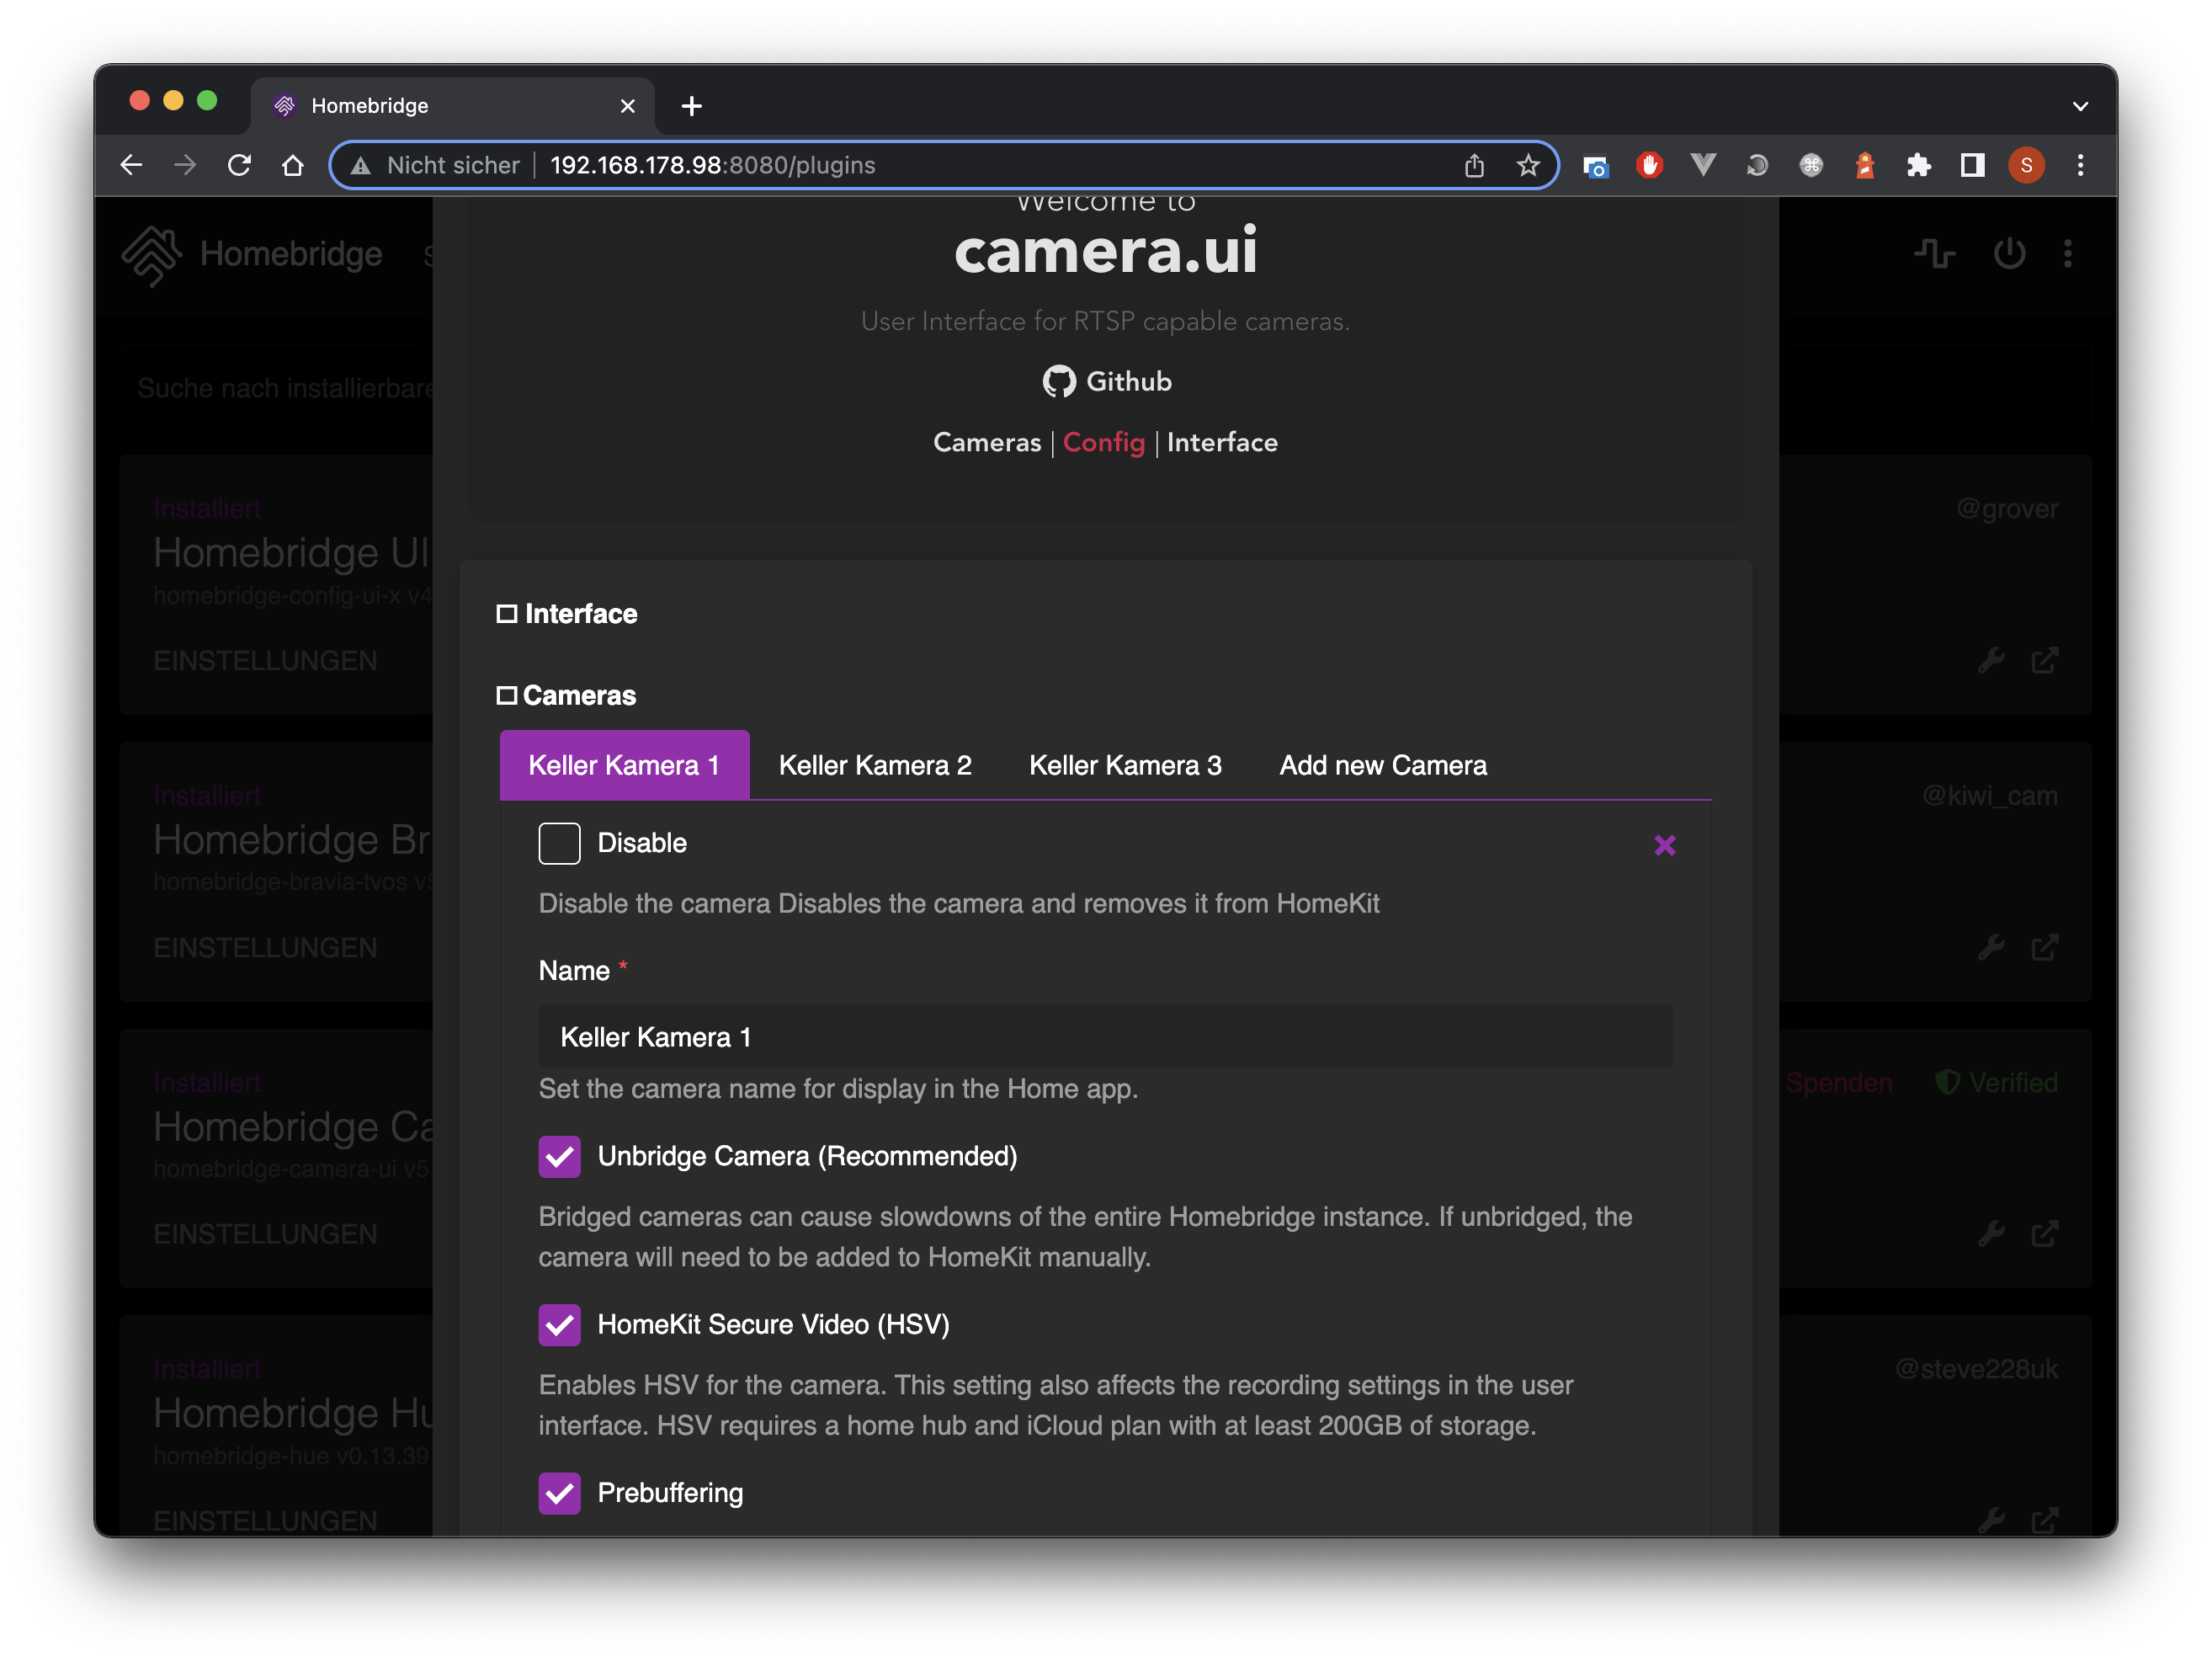Open the Interface link next to Config
This screenshot has width=2212, height=1662.
point(1222,442)
